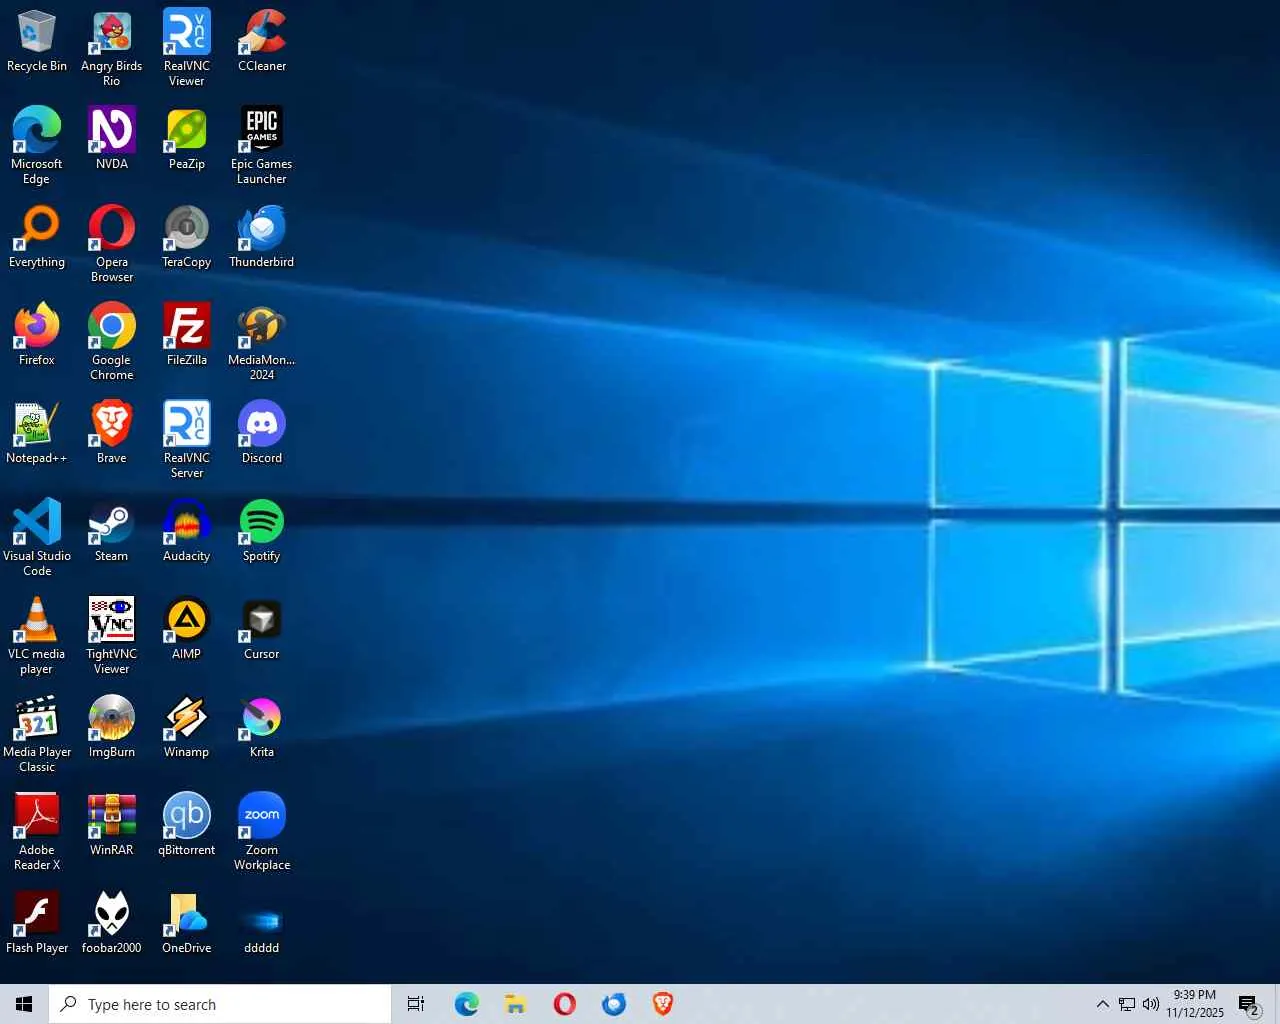Select the Everything search icon
The image size is (1280, 1024).
[x=37, y=236]
